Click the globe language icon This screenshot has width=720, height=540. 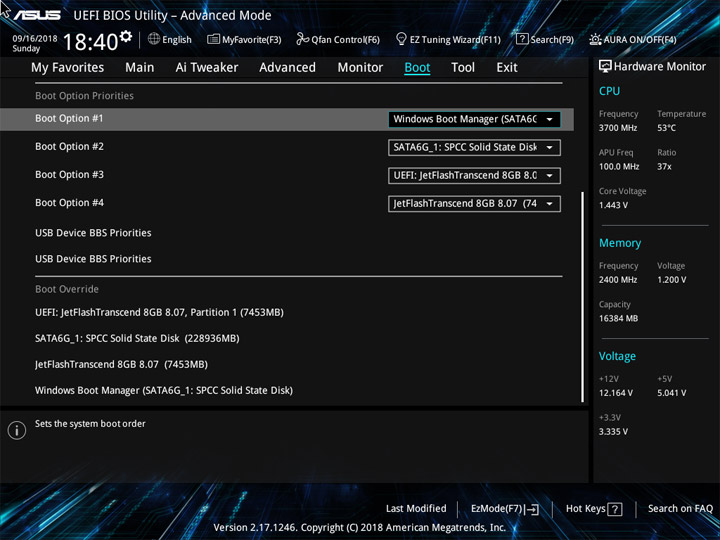point(154,39)
